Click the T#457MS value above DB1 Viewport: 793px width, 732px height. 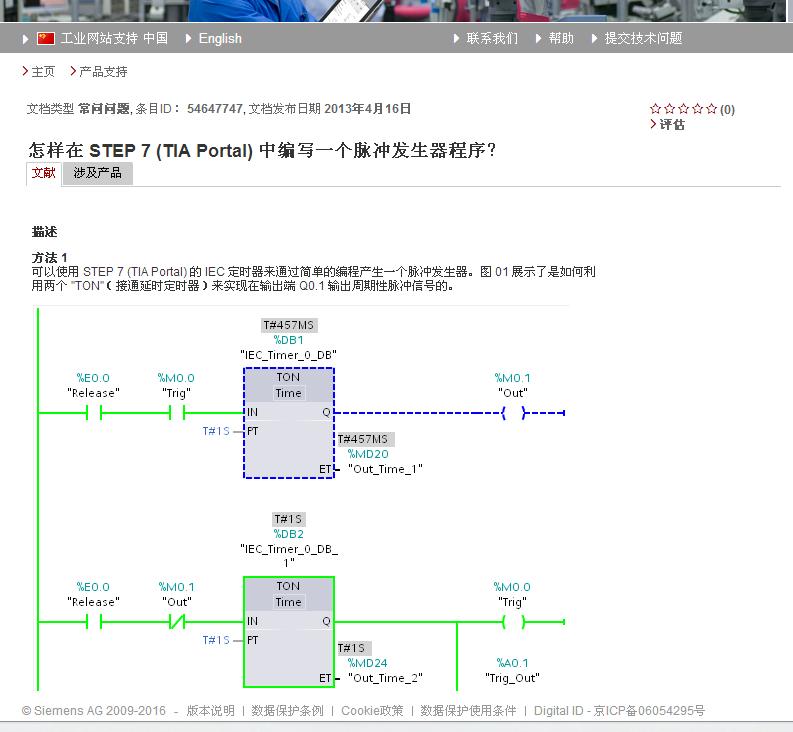click(289, 325)
